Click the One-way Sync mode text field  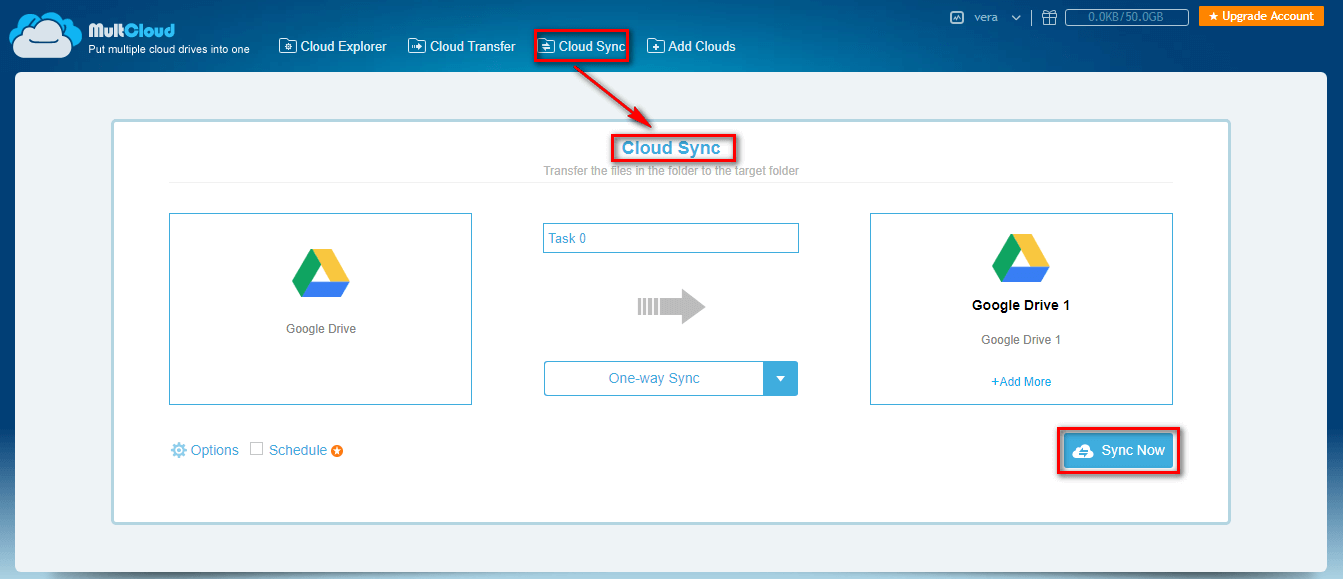(x=654, y=379)
